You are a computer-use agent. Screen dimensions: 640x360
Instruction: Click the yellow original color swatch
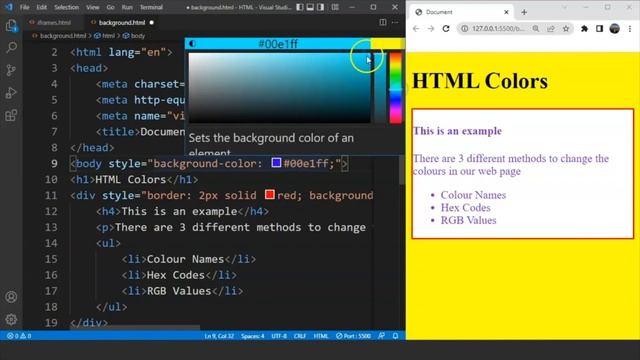pos(387,44)
